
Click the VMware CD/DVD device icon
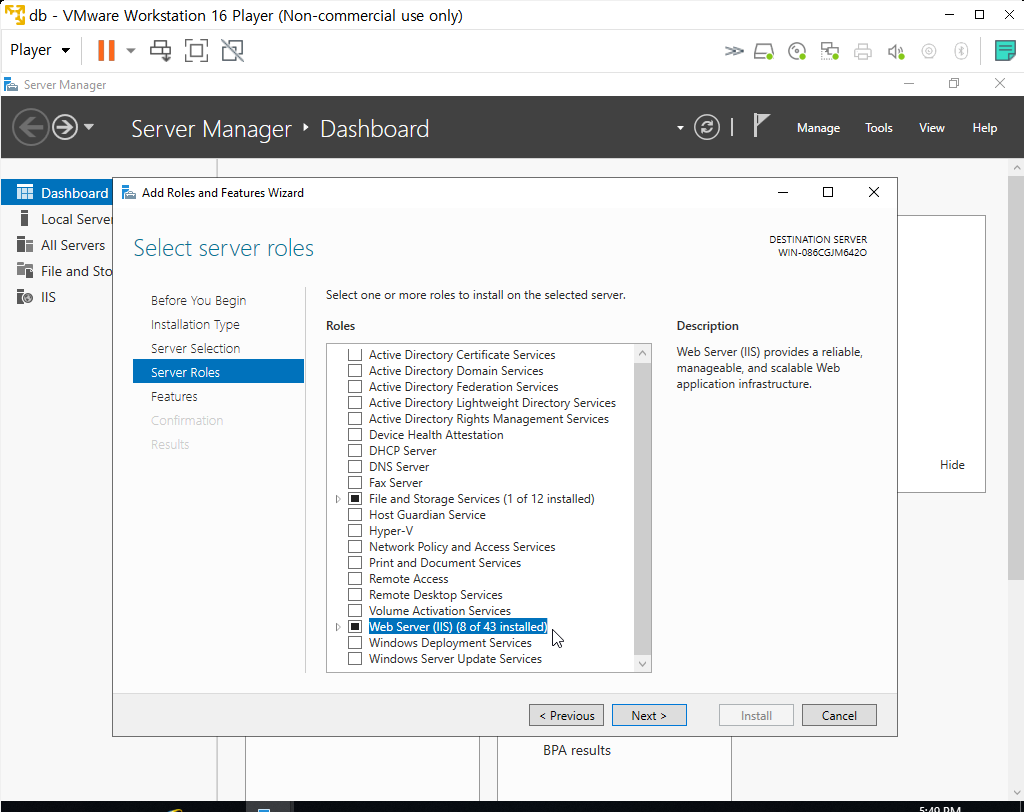[797, 51]
